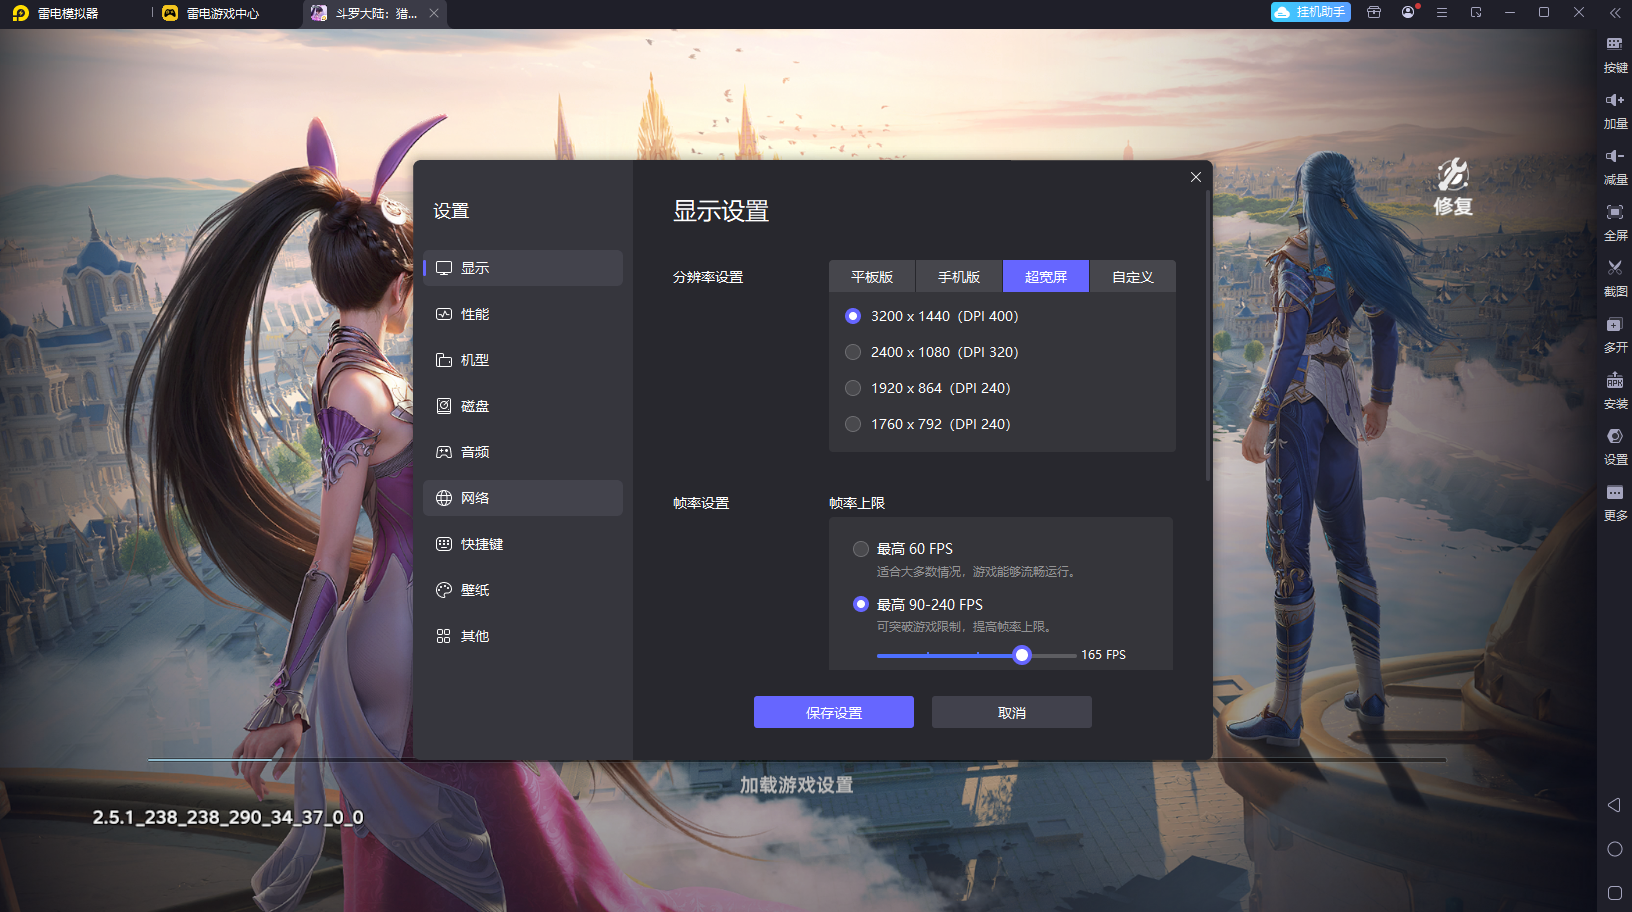Viewport: 1632px width, 912px height.
Task: Open the hamburger menu in title bar
Action: point(1442,12)
